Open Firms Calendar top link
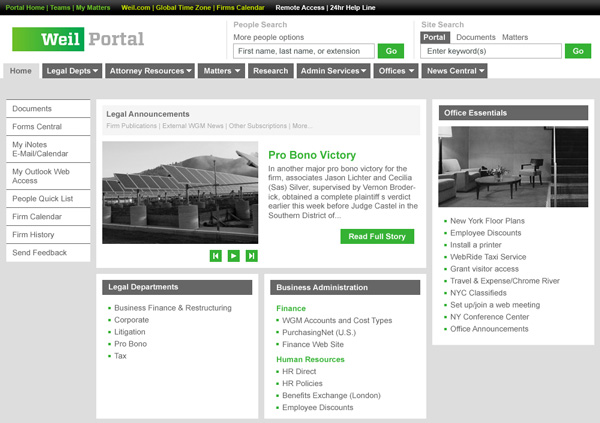600x423 pixels. point(240,8)
